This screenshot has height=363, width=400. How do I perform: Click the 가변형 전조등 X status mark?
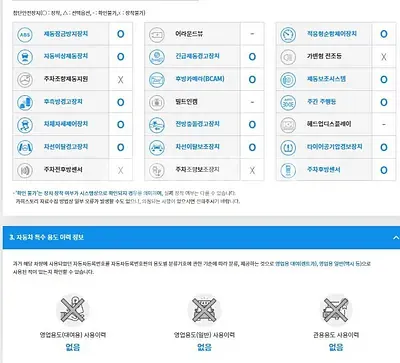(384, 57)
